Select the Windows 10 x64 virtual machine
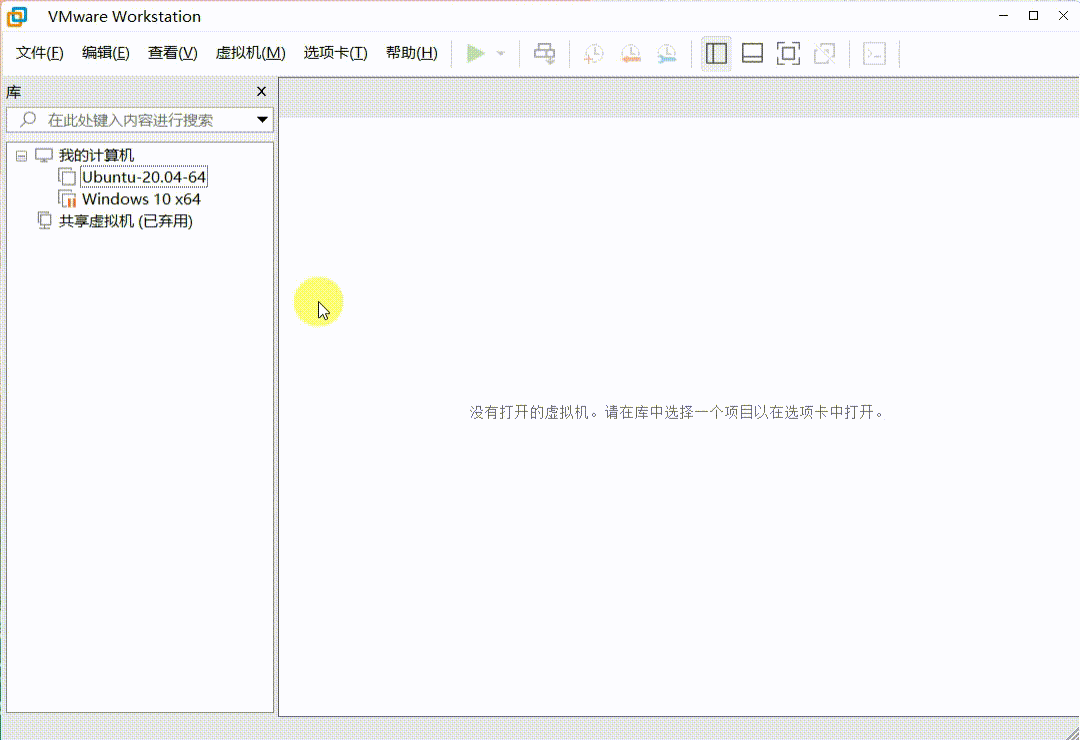The image size is (1080, 740). pos(138,198)
